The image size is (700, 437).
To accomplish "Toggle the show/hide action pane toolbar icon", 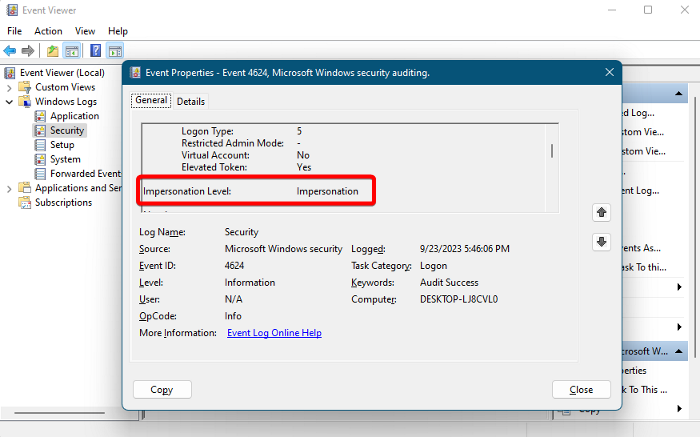I will (x=115, y=51).
